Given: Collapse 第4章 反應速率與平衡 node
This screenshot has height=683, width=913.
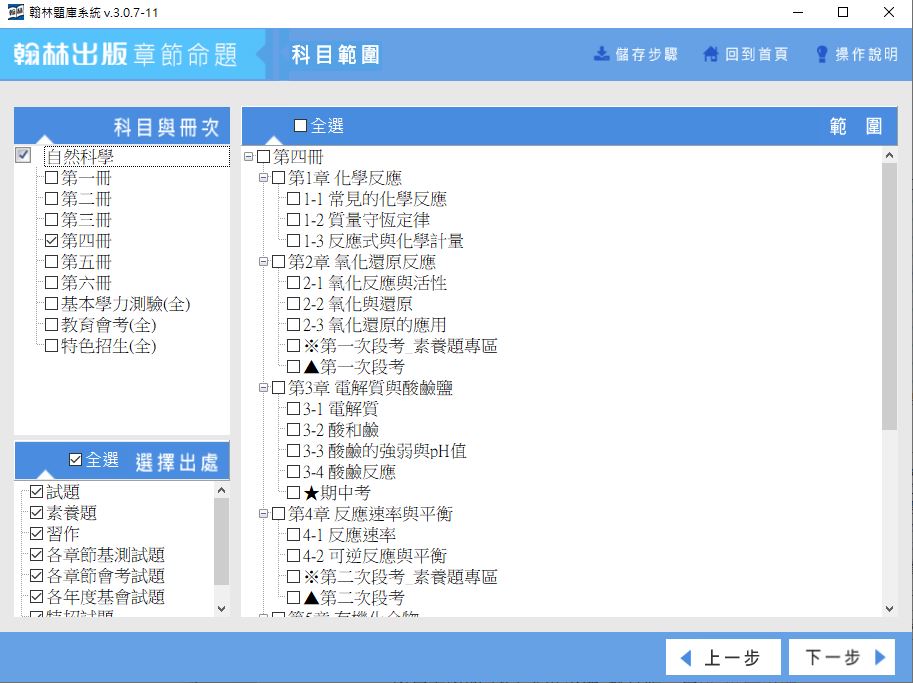Looking at the screenshot, I should [x=263, y=513].
